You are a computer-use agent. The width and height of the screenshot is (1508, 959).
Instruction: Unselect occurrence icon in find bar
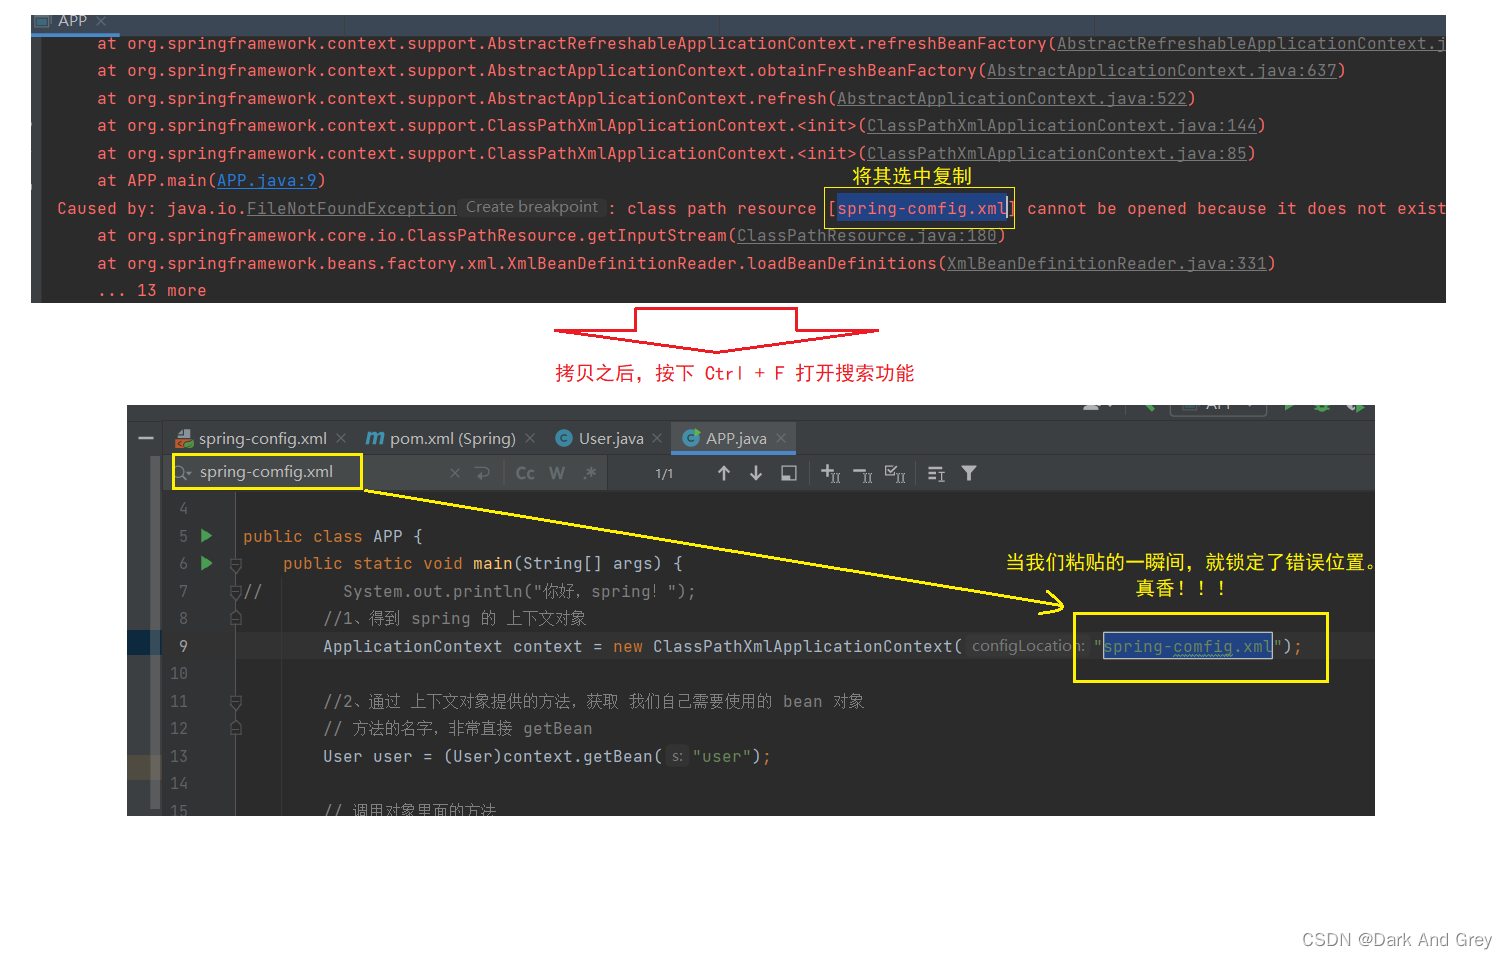pyautogui.click(x=863, y=474)
